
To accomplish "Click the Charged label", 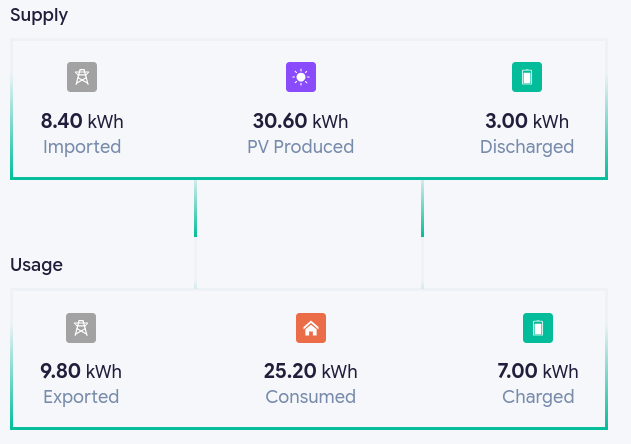I will click(538, 397).
